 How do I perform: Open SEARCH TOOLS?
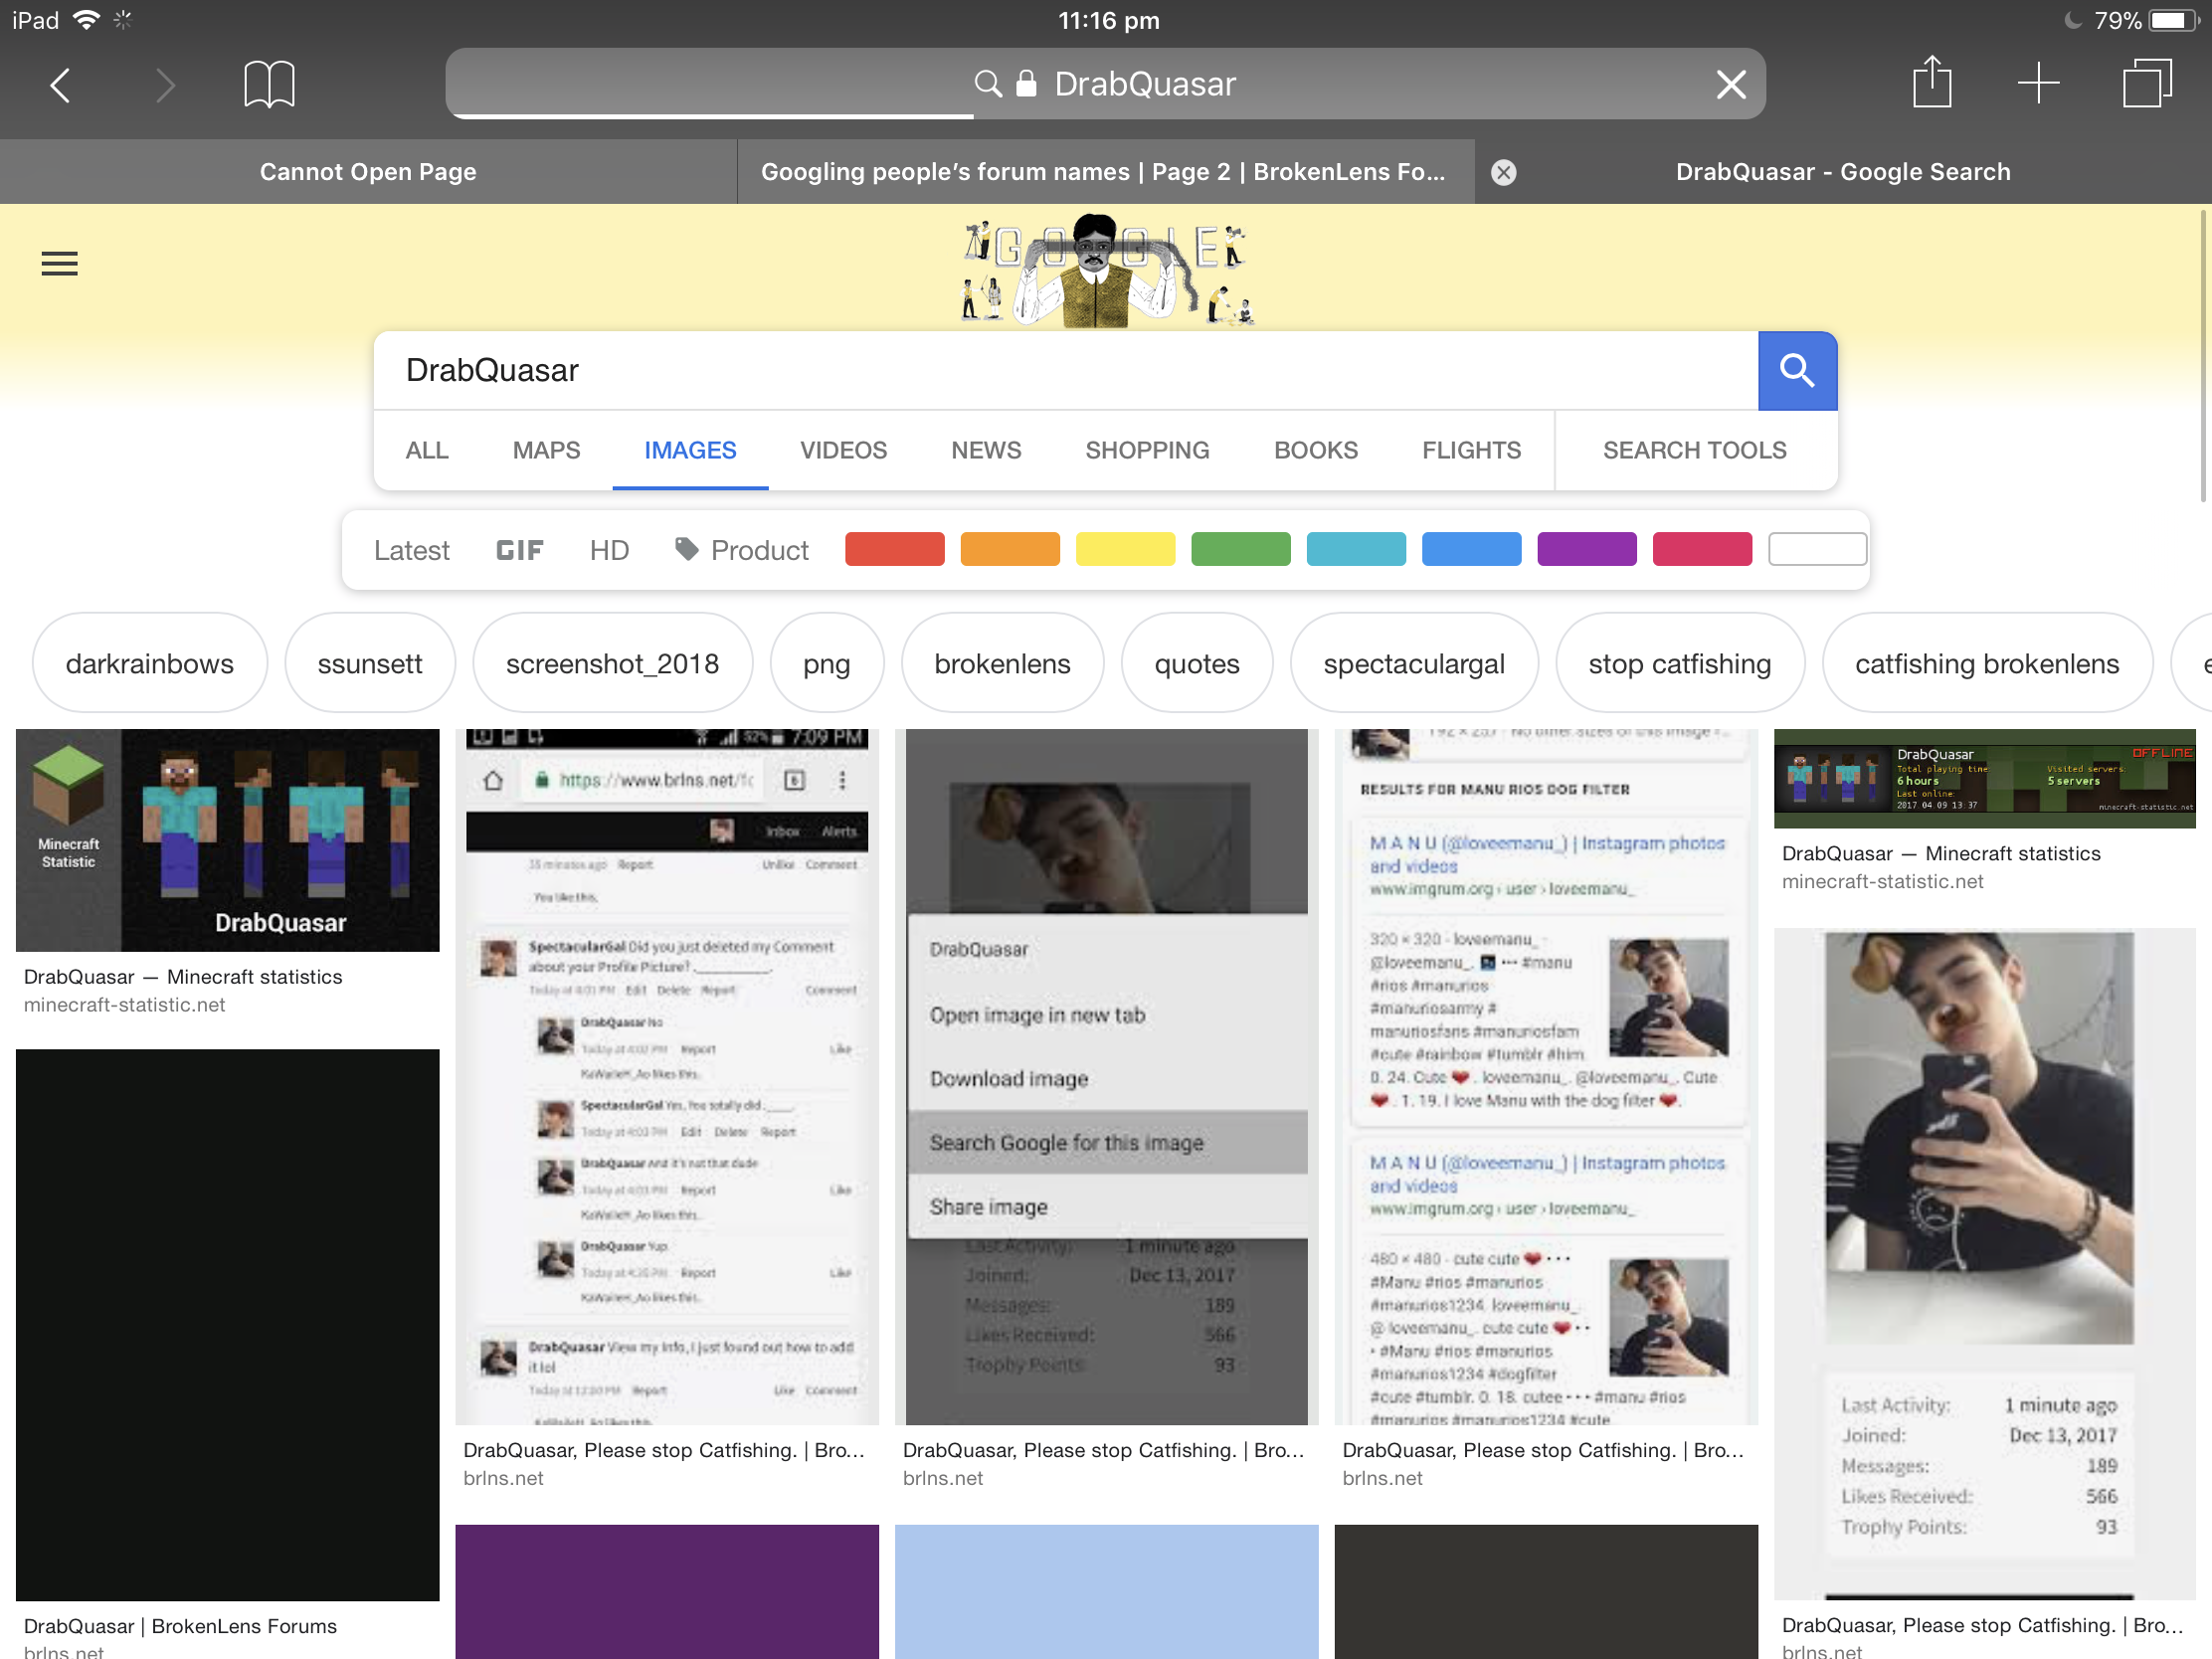(1694, 450)
